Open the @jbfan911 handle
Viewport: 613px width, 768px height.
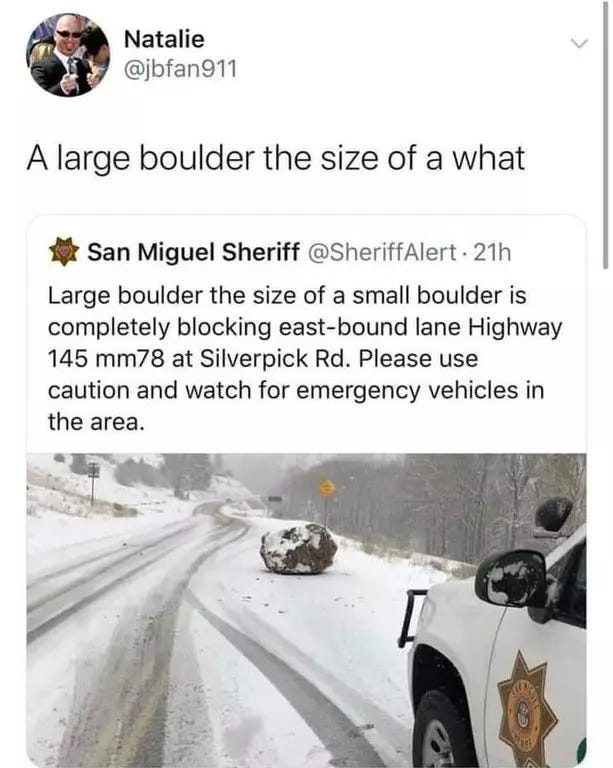point(180,70)
